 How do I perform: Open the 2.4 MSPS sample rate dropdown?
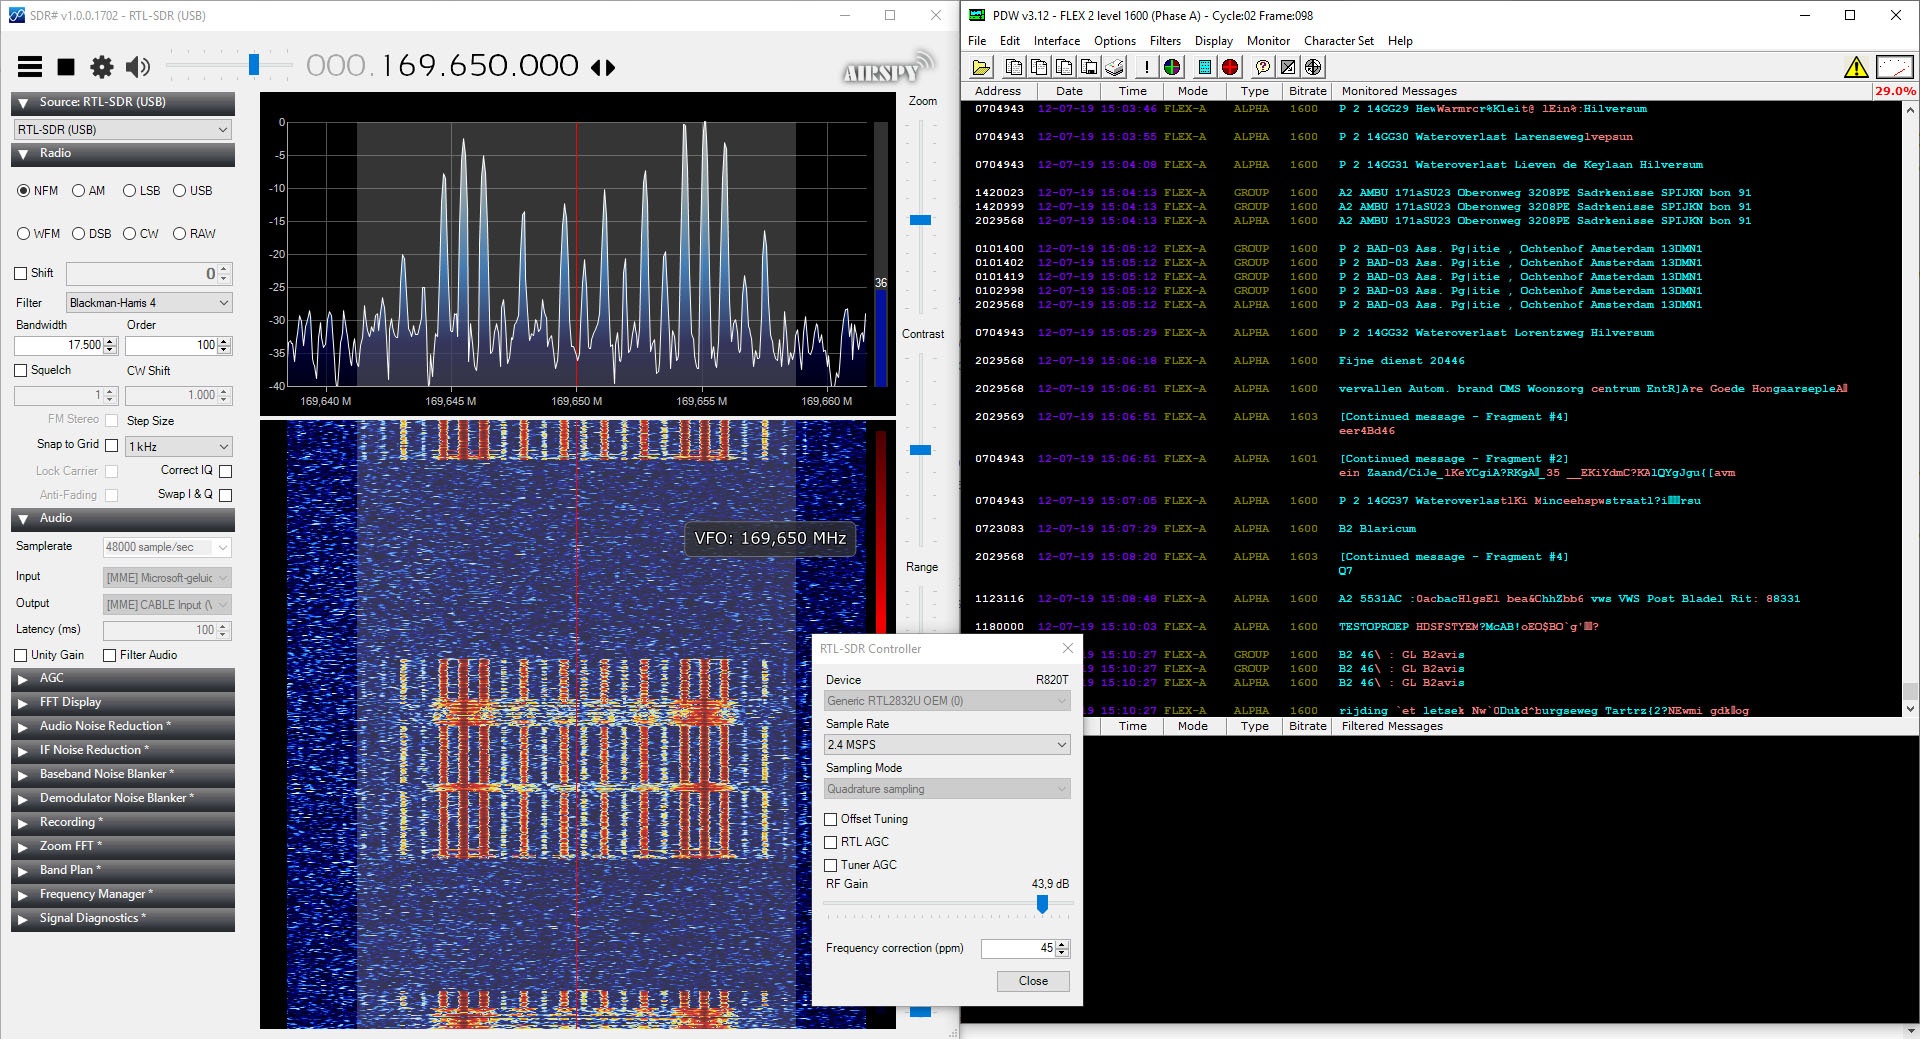(947, 745)
